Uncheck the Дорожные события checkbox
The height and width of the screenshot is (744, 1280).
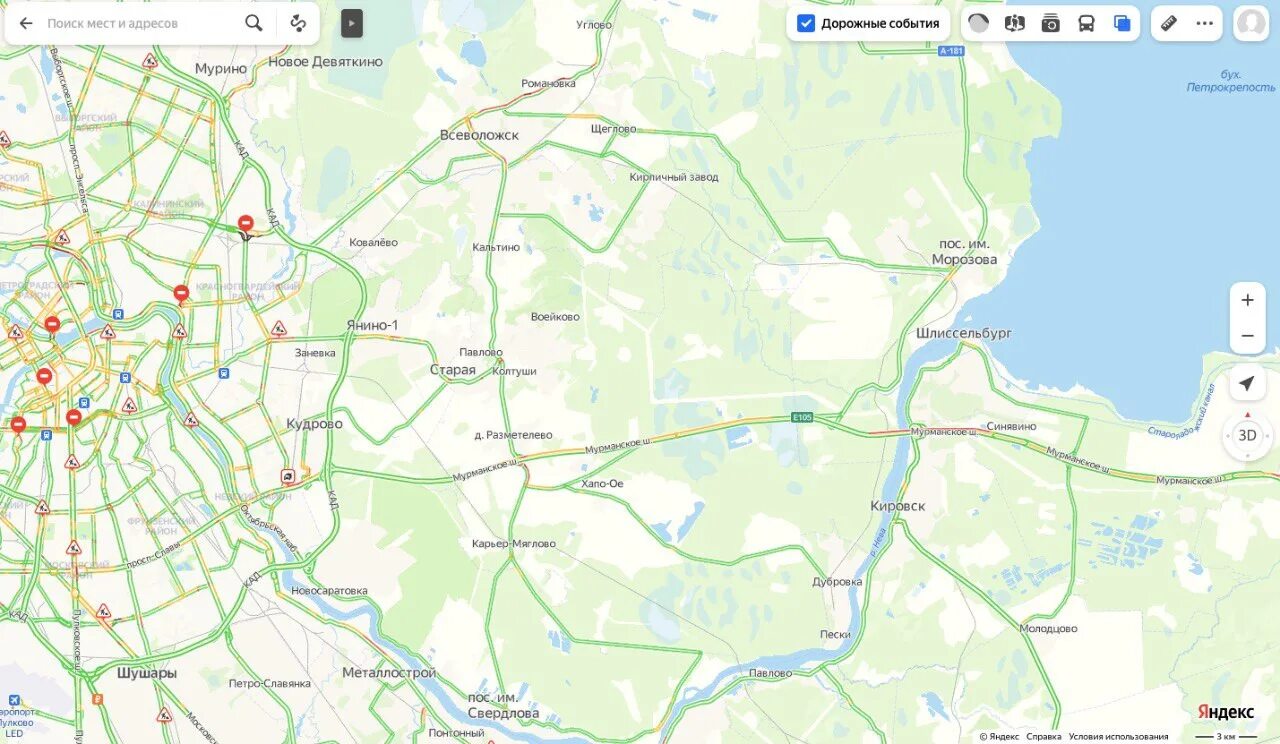point(806,23)
